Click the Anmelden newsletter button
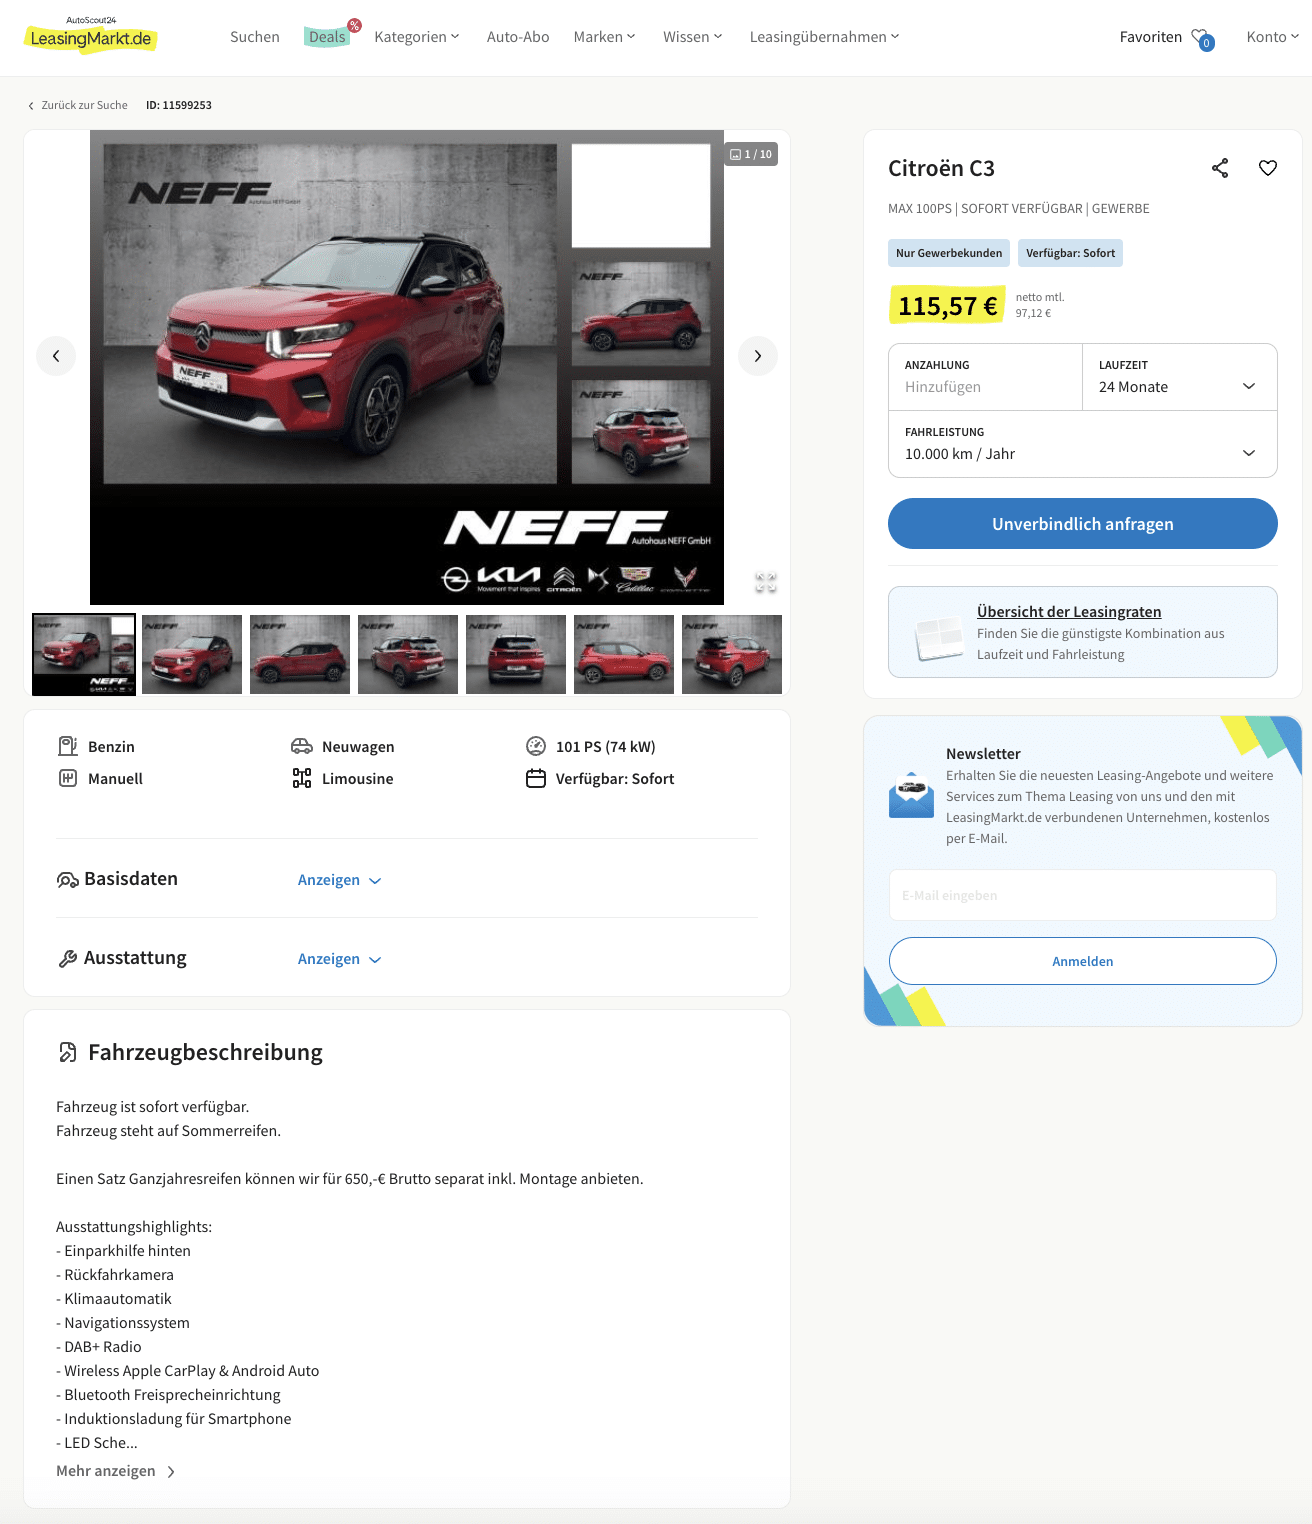This screenshot has width=1312, height=1524. coord(1083,961)
